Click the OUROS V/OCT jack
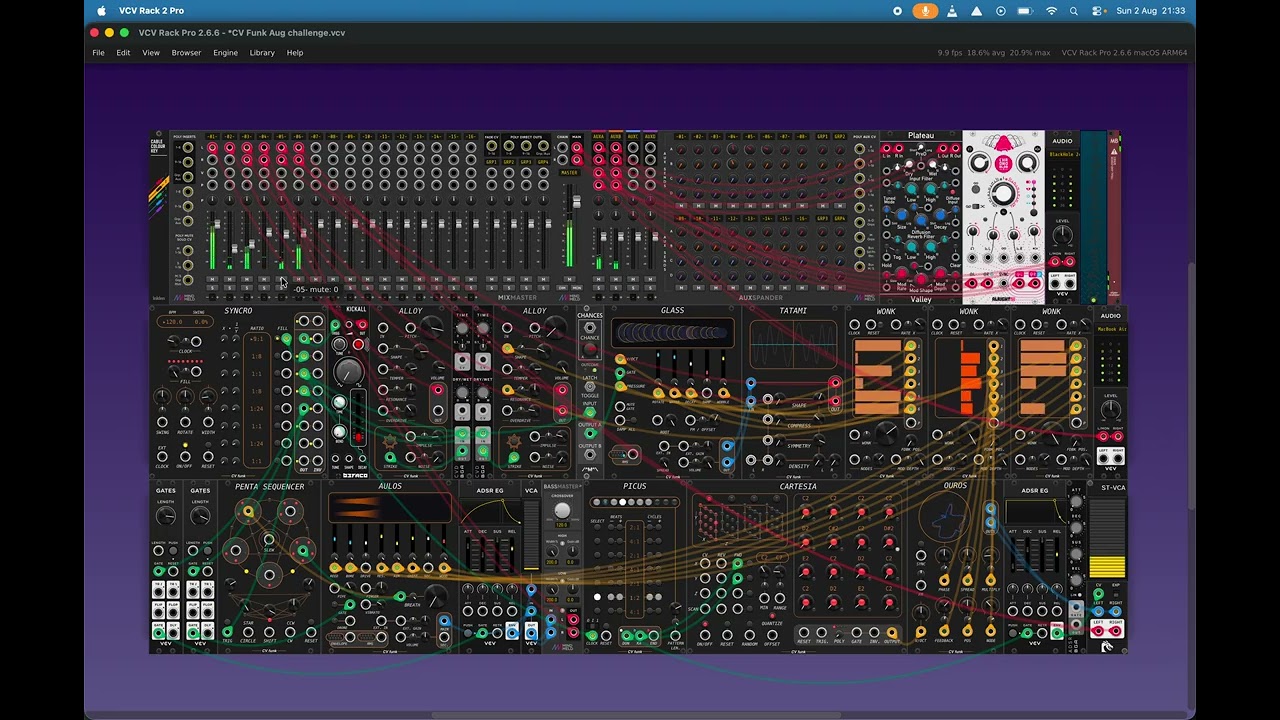This screenshot has height=720, width=1280. tap(921, 632)
